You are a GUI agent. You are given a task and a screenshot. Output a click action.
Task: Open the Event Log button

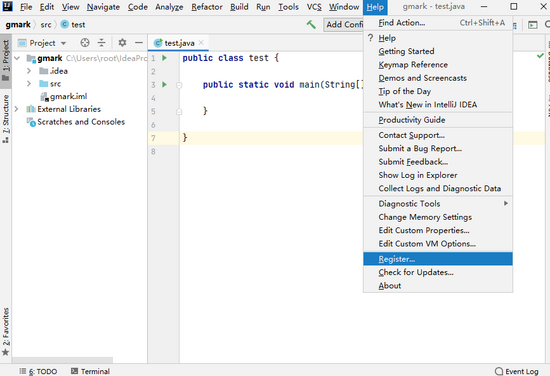(x=516, y=371)
